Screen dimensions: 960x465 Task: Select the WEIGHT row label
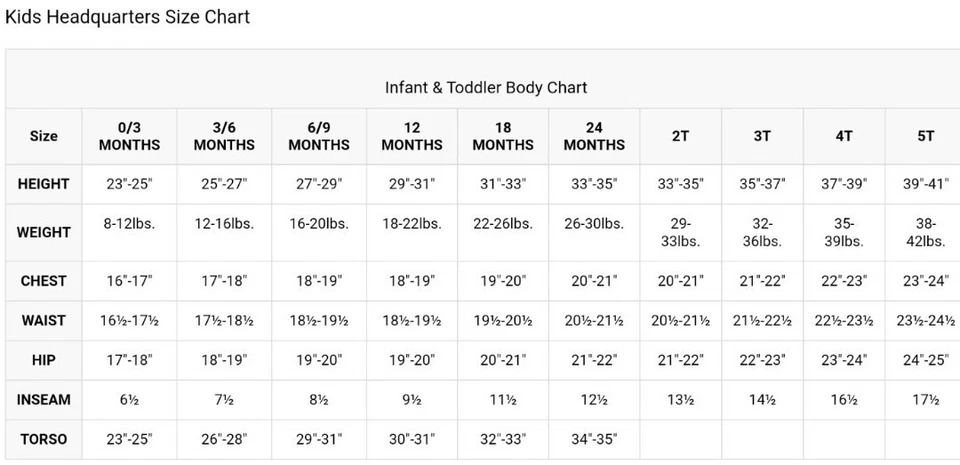point(44,232)
